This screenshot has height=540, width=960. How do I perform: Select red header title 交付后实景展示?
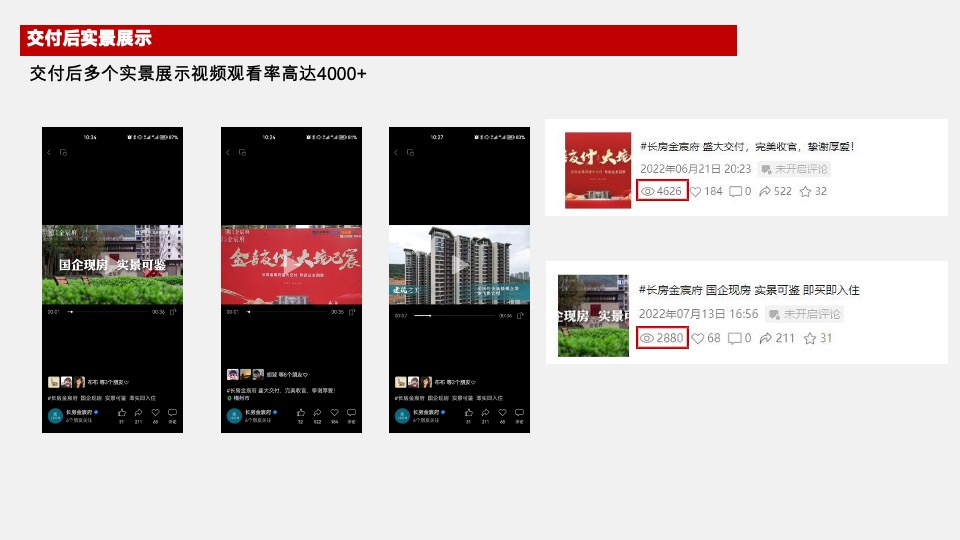[89, 39]
